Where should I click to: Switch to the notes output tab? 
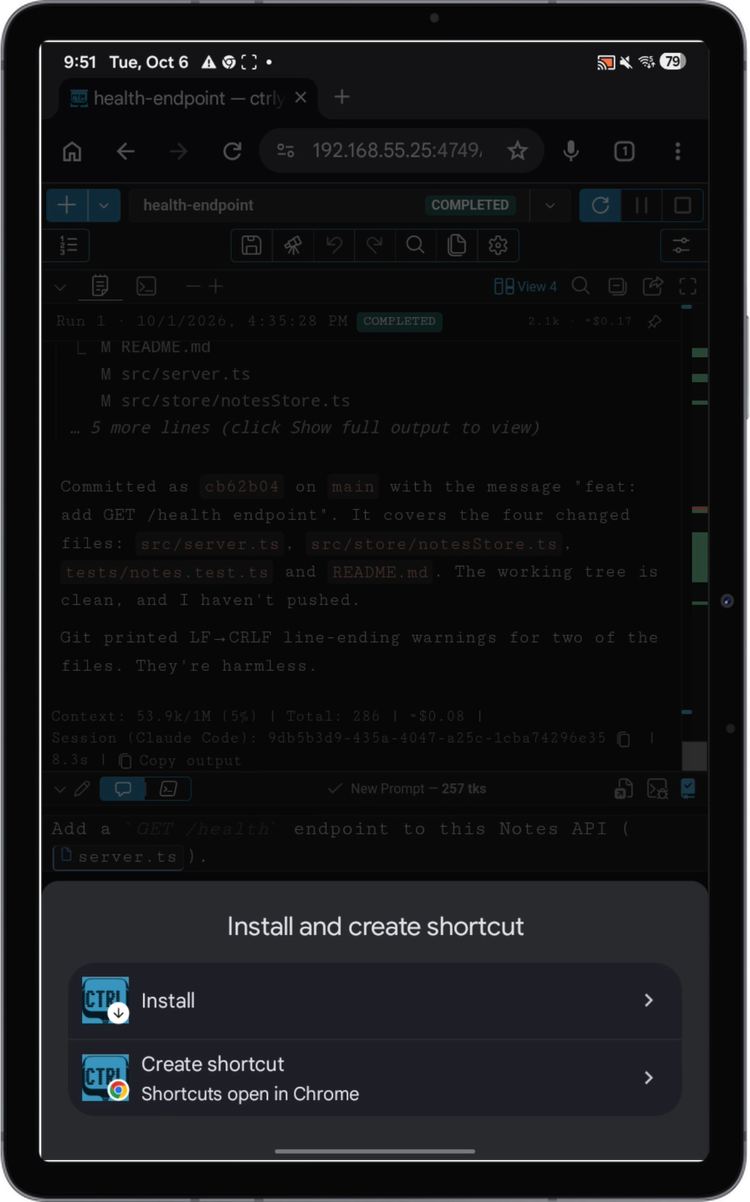tap(100, 286)
